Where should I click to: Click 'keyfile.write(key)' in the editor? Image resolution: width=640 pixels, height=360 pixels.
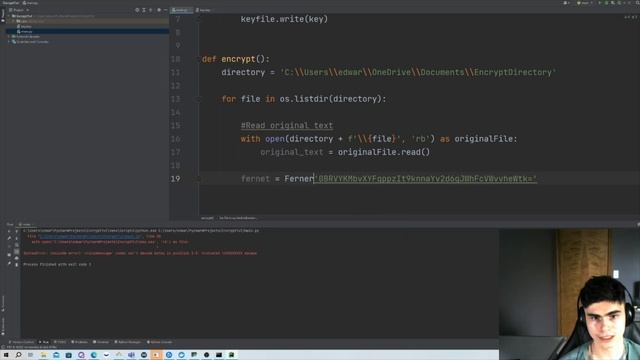284,19
